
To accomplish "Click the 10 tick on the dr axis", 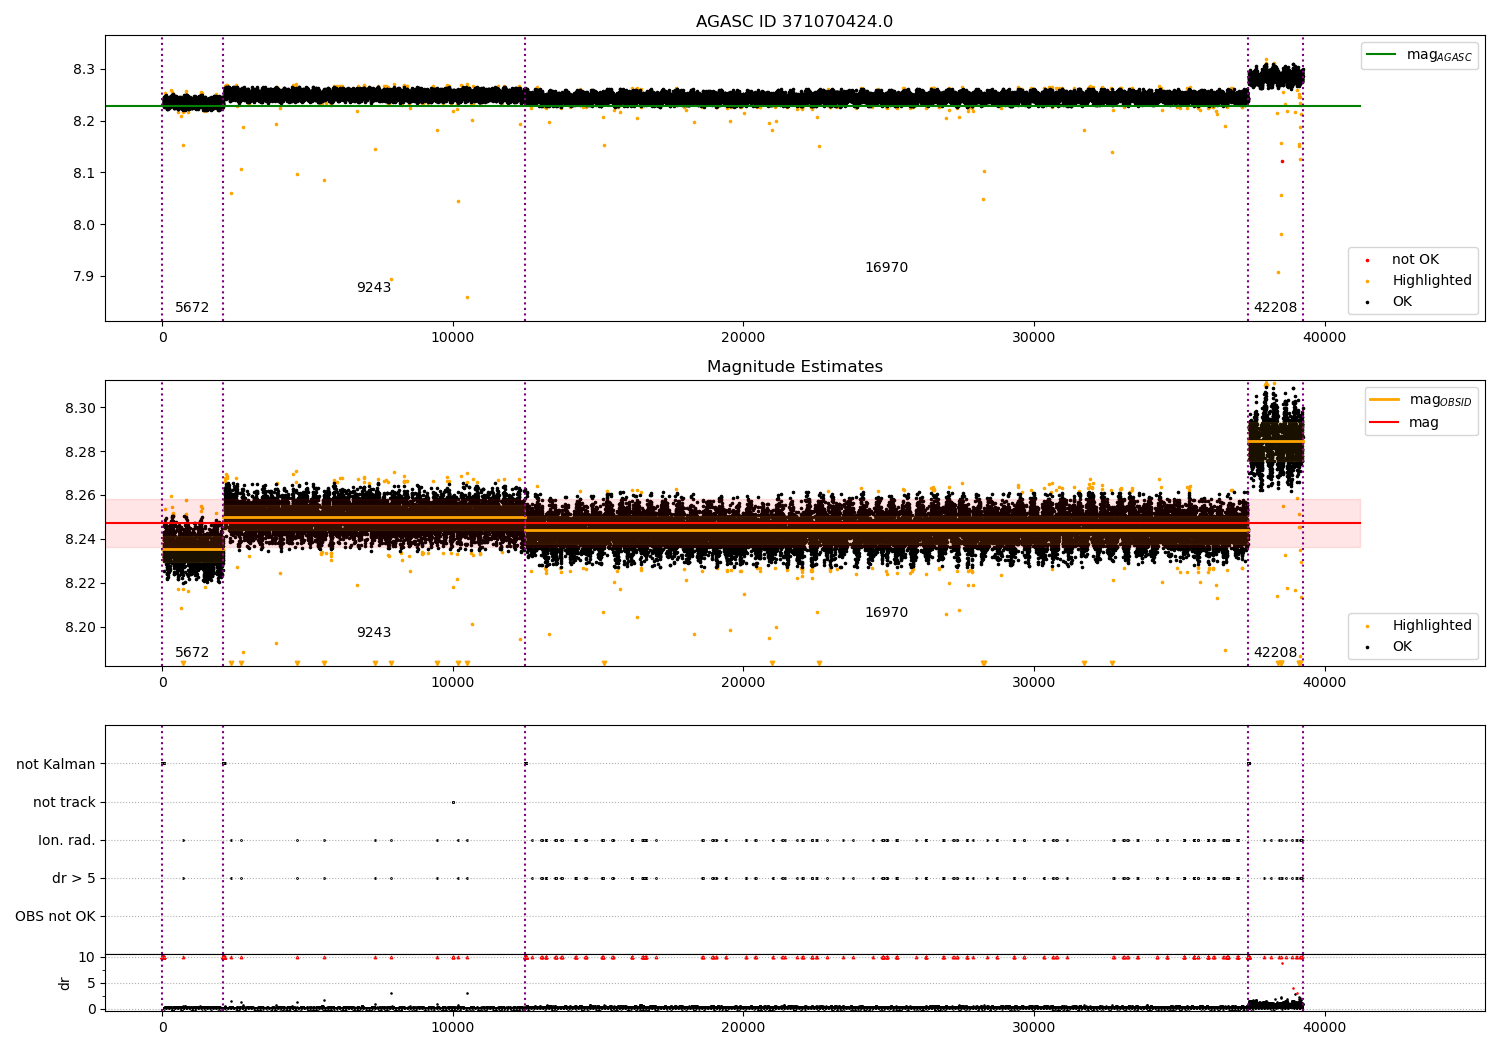I will coord(87,958).
